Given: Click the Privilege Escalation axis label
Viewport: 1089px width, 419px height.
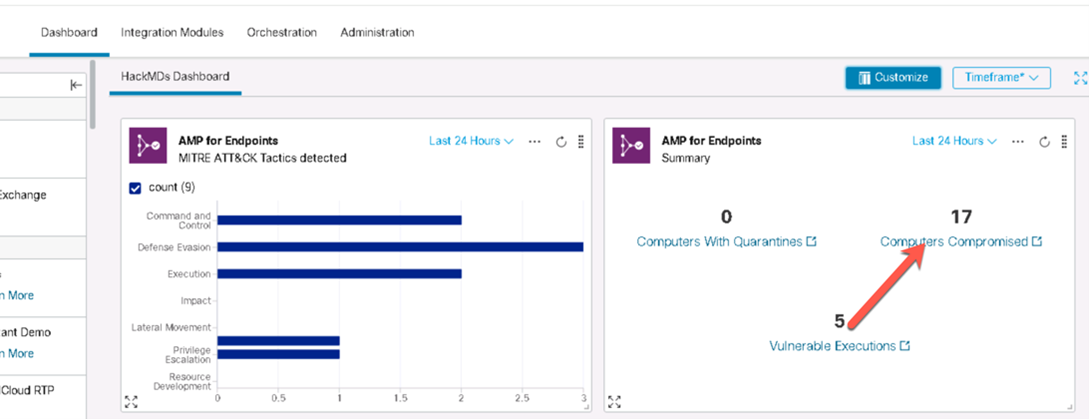Looking at the screenshot, I should [x=188, y=355].
